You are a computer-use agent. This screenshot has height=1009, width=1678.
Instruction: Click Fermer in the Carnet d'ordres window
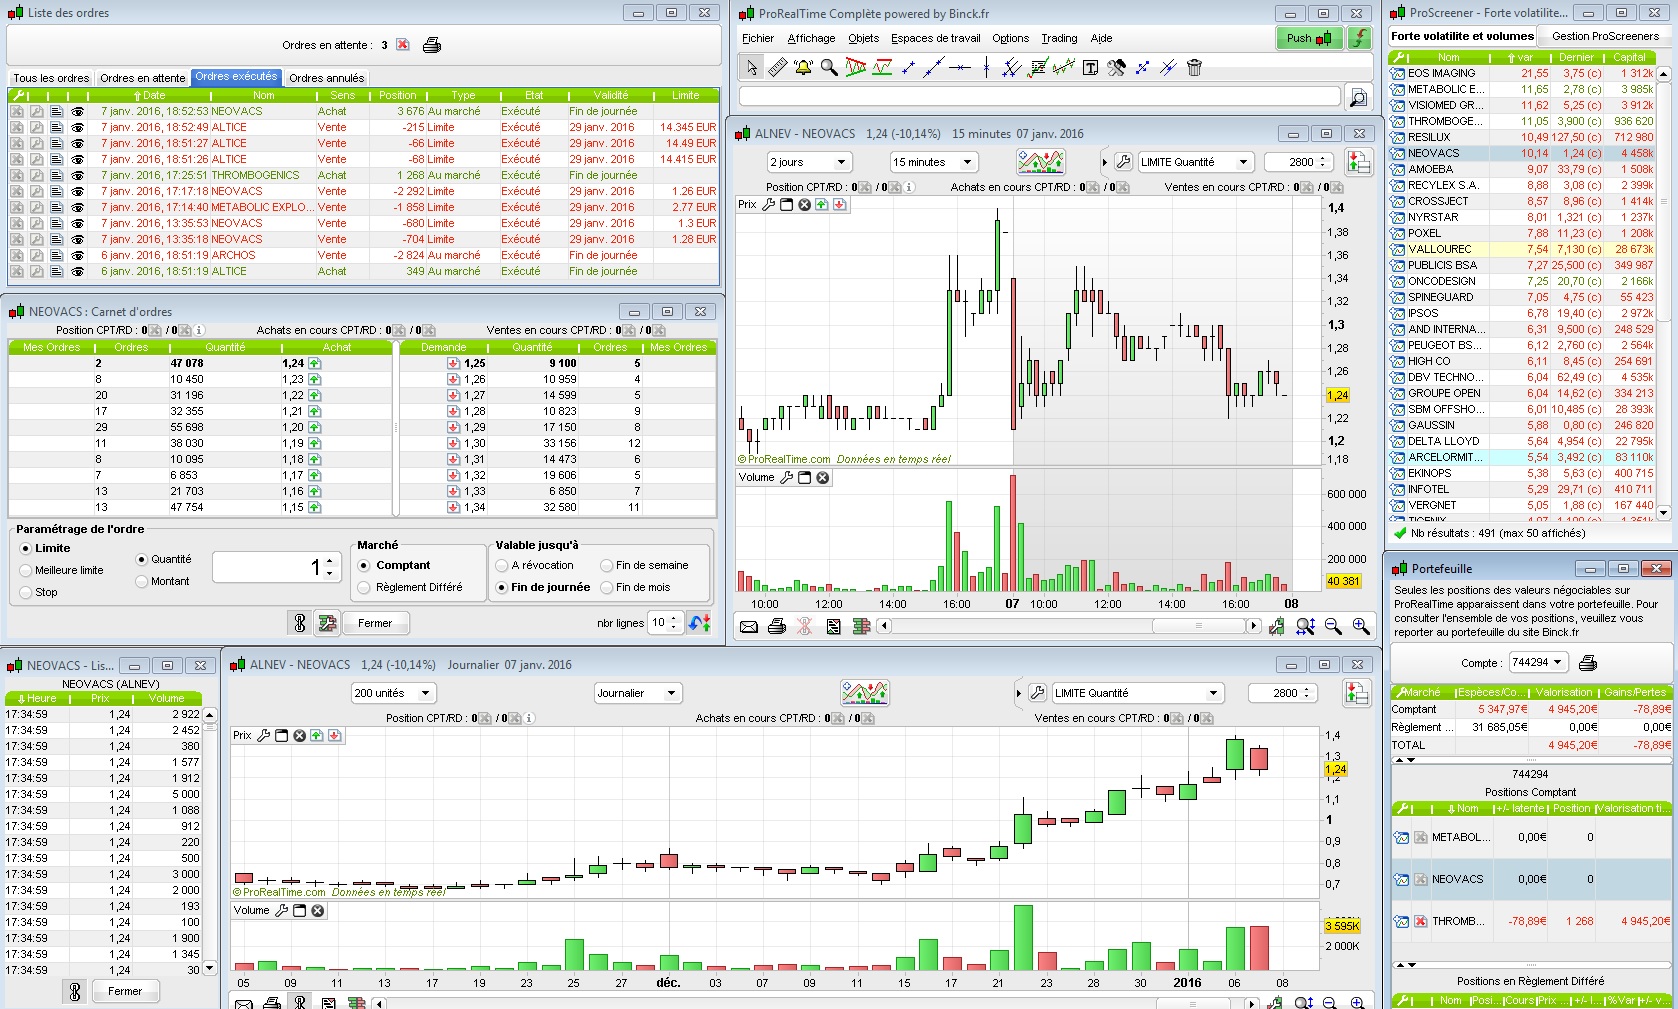(x=375, y=623)
